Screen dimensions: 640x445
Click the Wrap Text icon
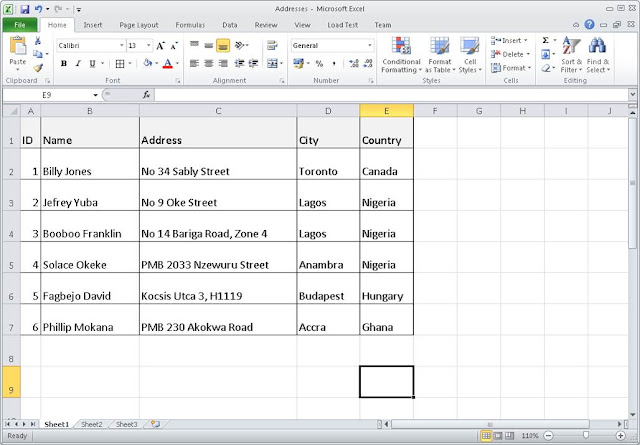(x=272, y=45)
